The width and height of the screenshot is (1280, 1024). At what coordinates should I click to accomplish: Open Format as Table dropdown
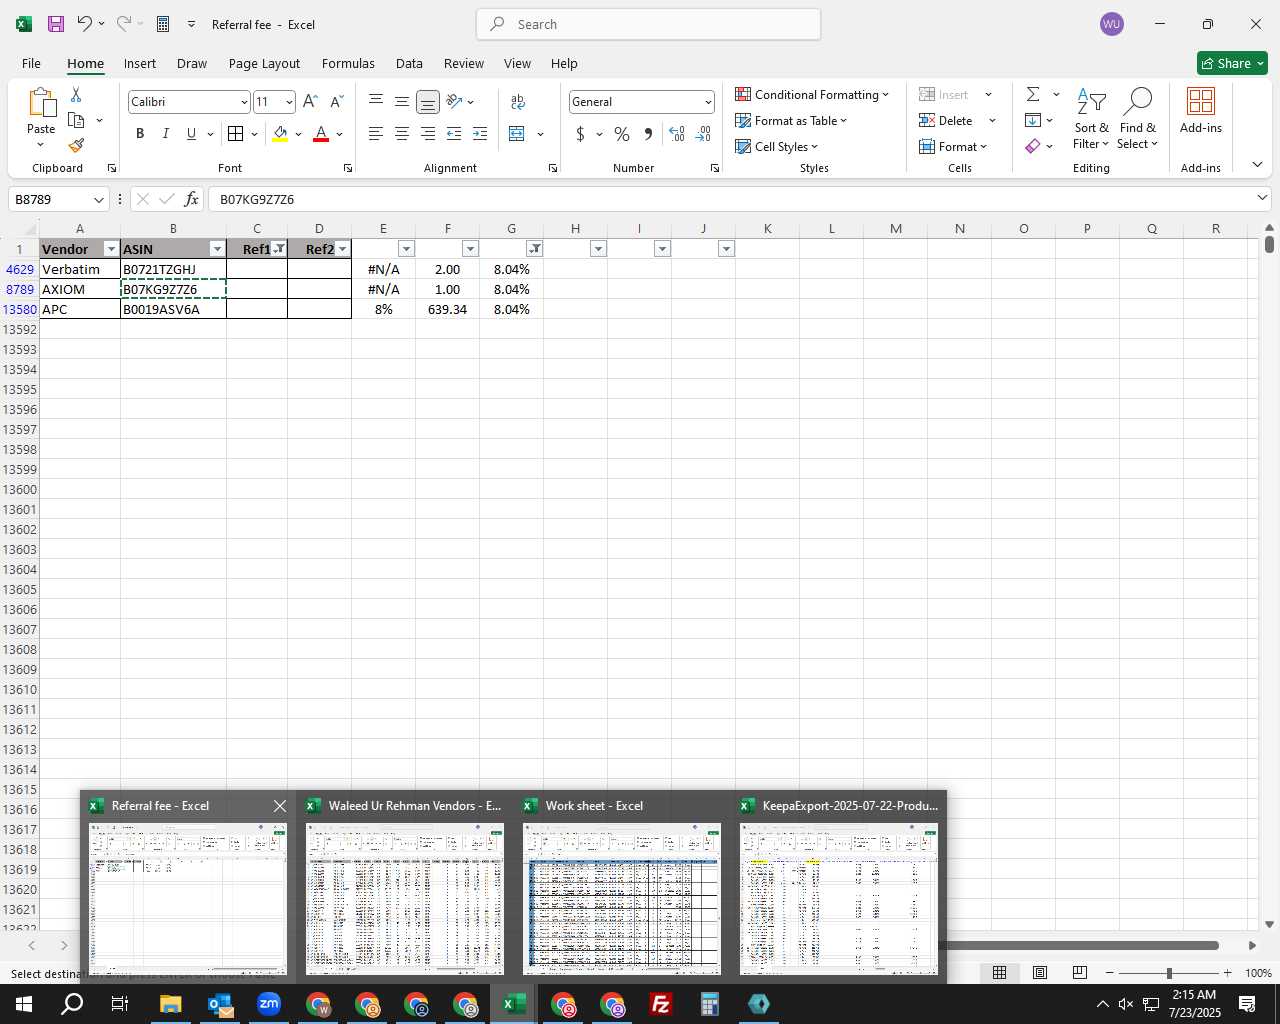[x=791, y=120]
